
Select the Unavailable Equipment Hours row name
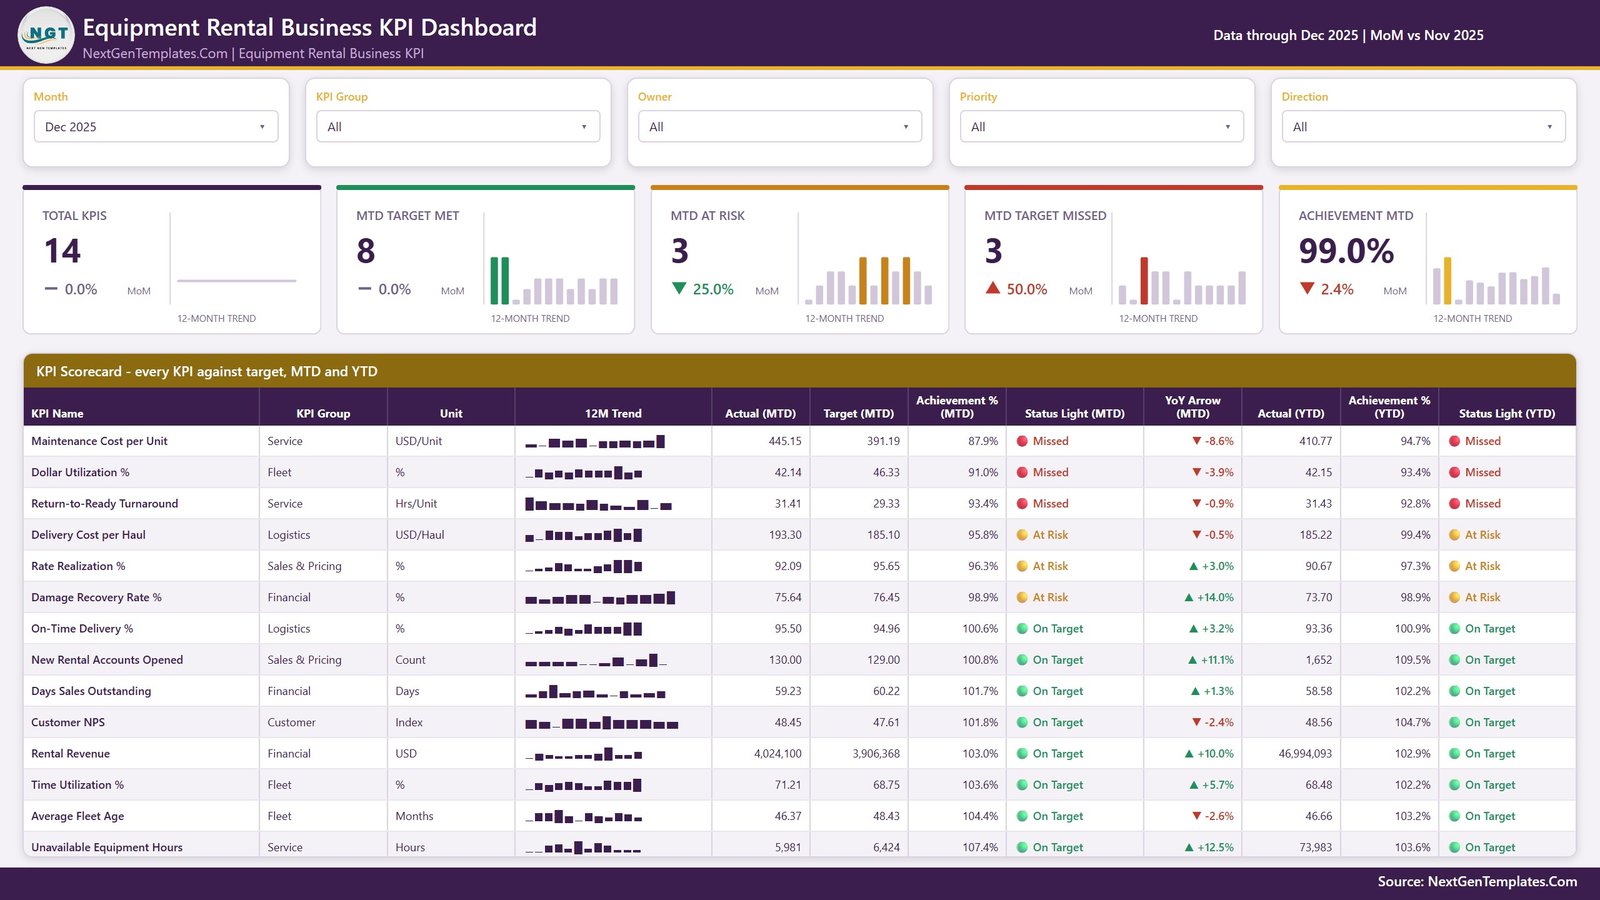(x=107, y=847)
